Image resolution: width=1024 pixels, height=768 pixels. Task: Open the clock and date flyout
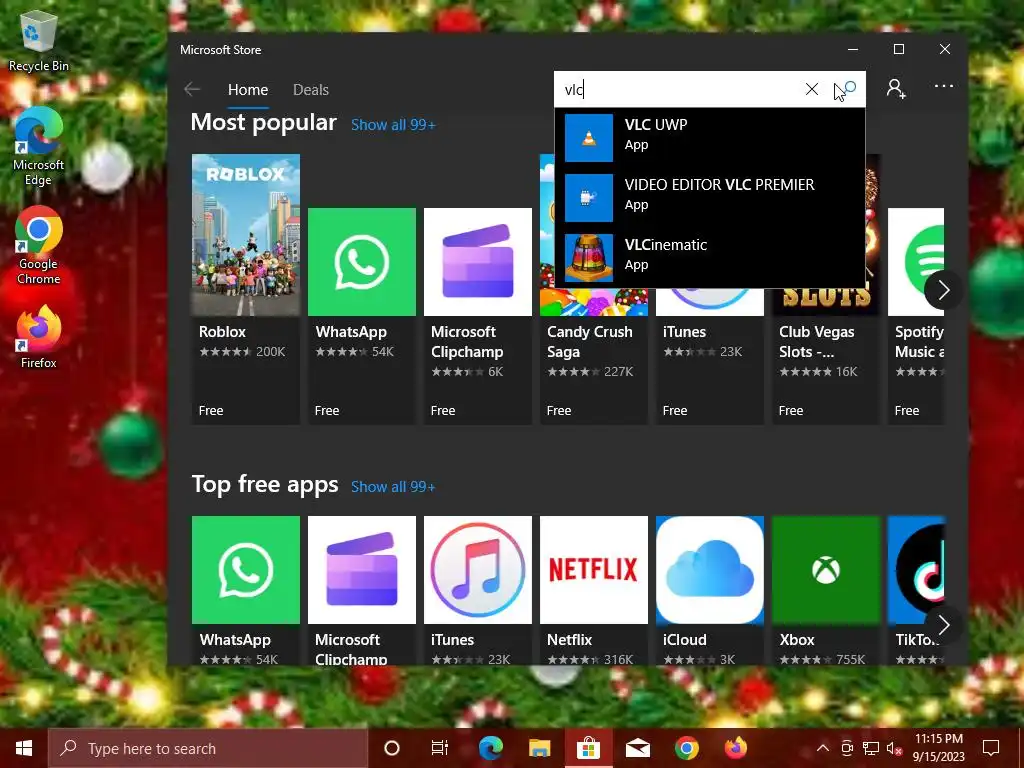(938, 748)
